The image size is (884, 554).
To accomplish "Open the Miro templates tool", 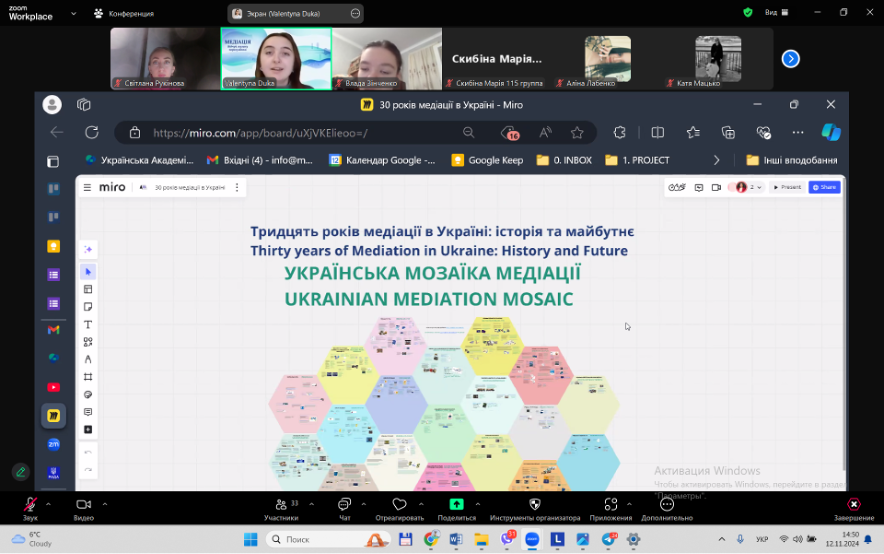I will pyautogui.click(x=88, y=289).
